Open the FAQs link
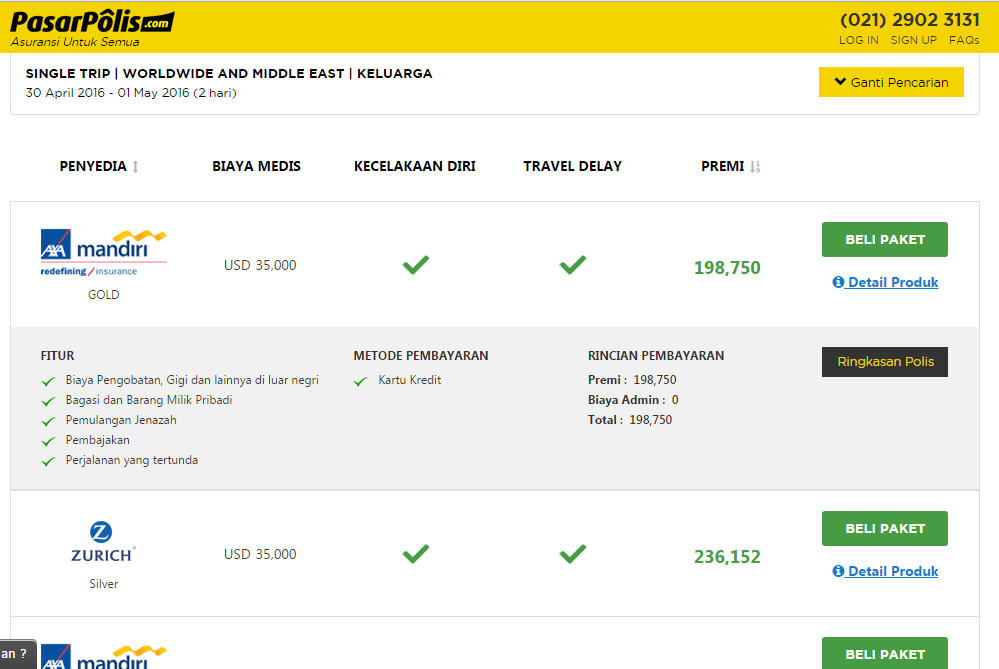The height and width of the screenshot is (669, 999). click(x=964, y=40)
